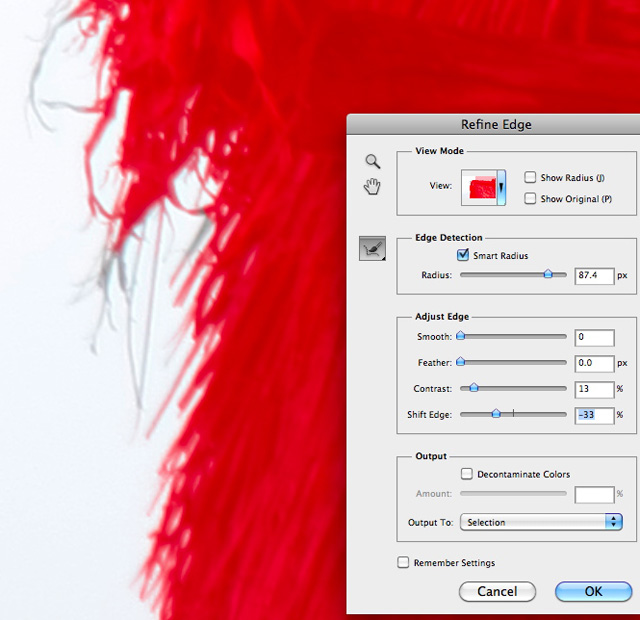This screenshot has height=620, width=640.
Task: Click the Smooth value field
Action: [594, 338]
